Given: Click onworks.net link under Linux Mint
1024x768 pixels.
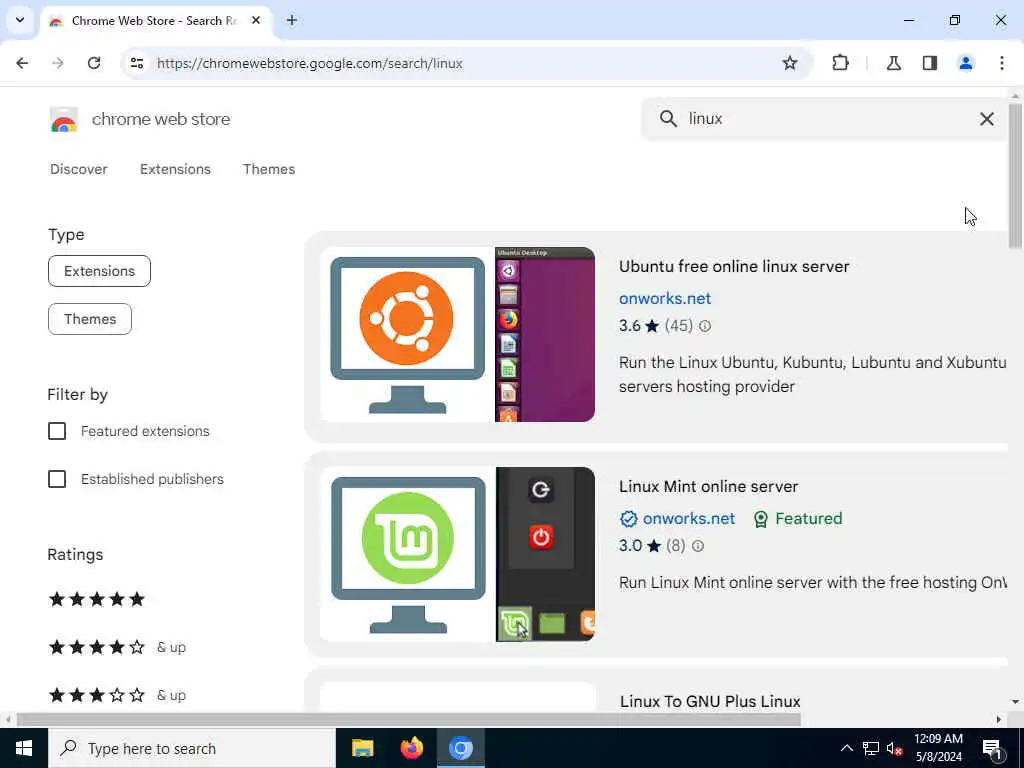Looking at the screenshot, I should point(689,519).
